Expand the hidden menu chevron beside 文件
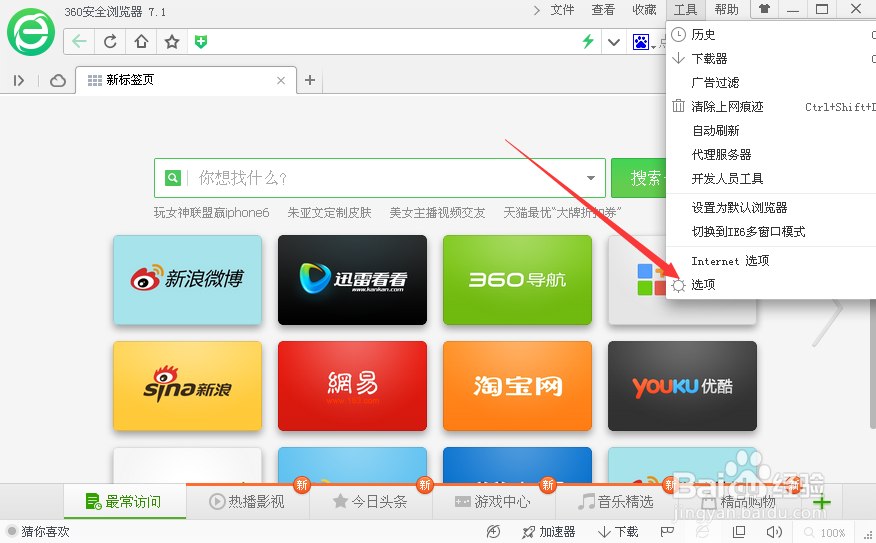 (x=536, y=10)
